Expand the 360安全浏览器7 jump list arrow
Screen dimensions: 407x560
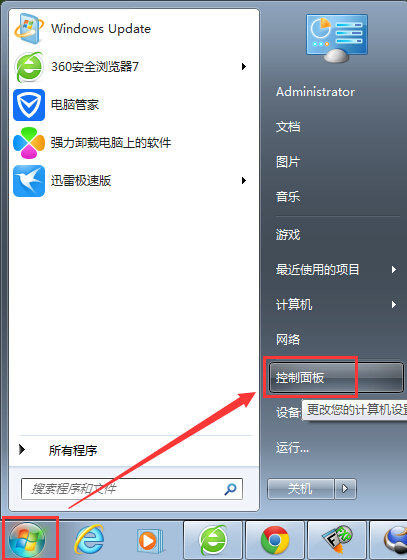[x=244, y=66]
